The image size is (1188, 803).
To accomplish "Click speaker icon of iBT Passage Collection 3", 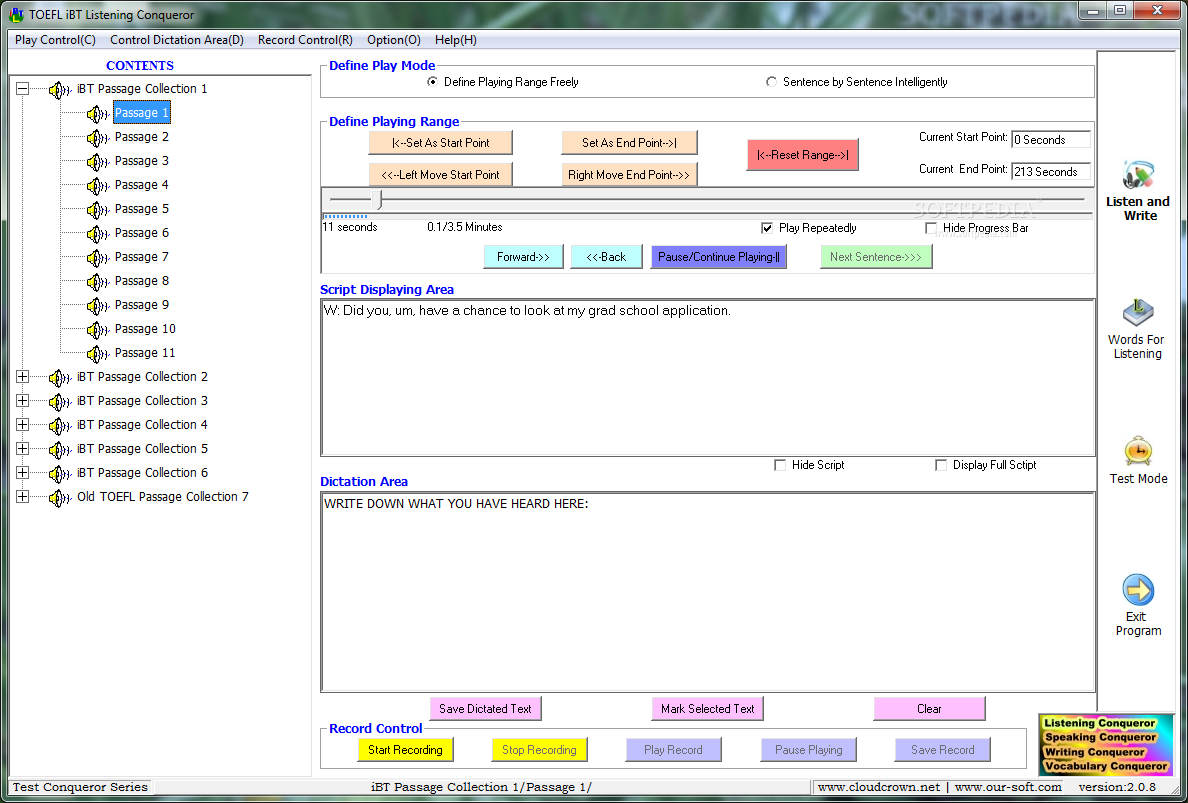I will [x=60, y=402].
